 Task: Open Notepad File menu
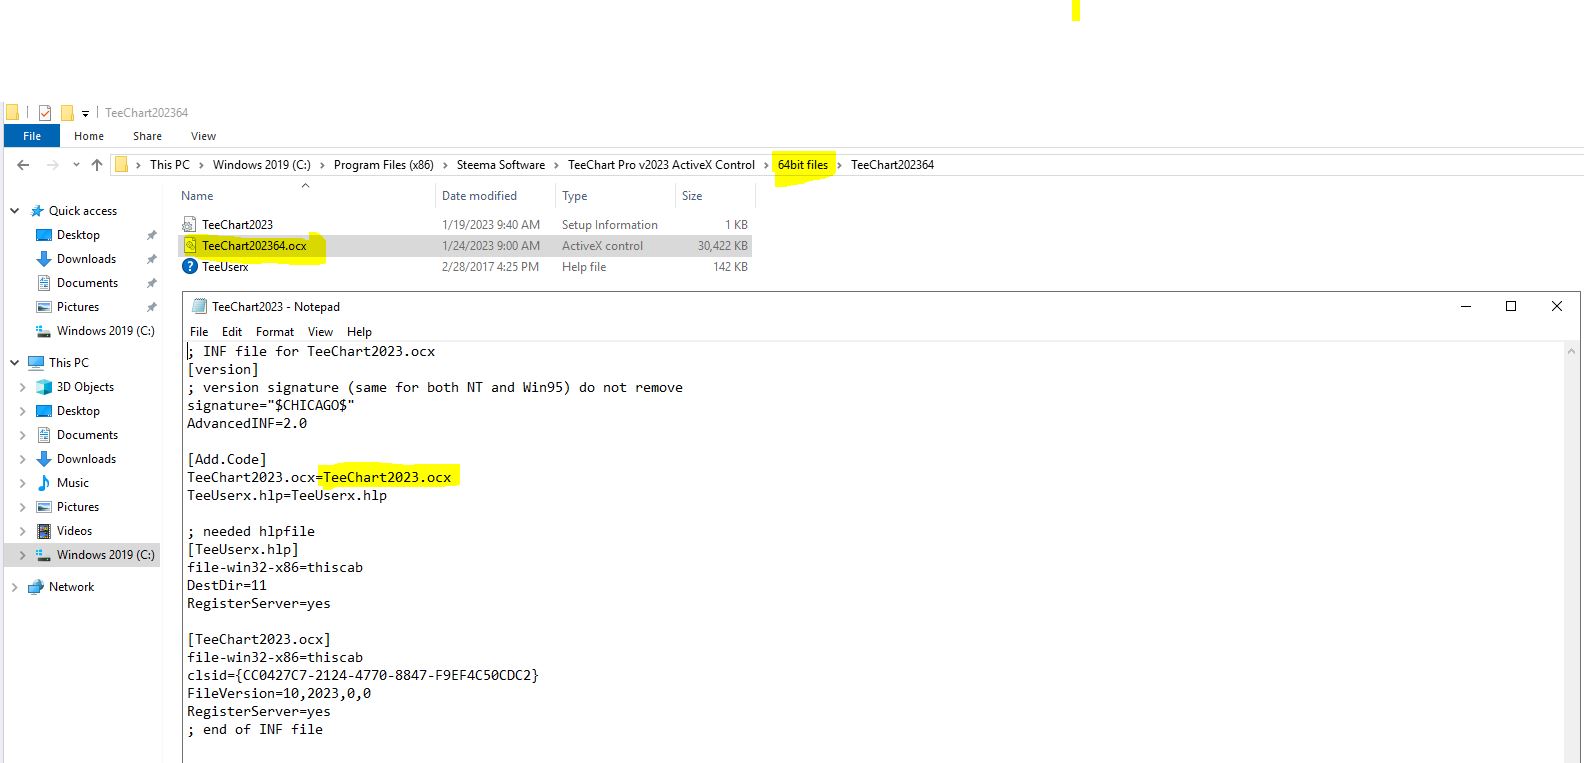[x=199, y=332]
